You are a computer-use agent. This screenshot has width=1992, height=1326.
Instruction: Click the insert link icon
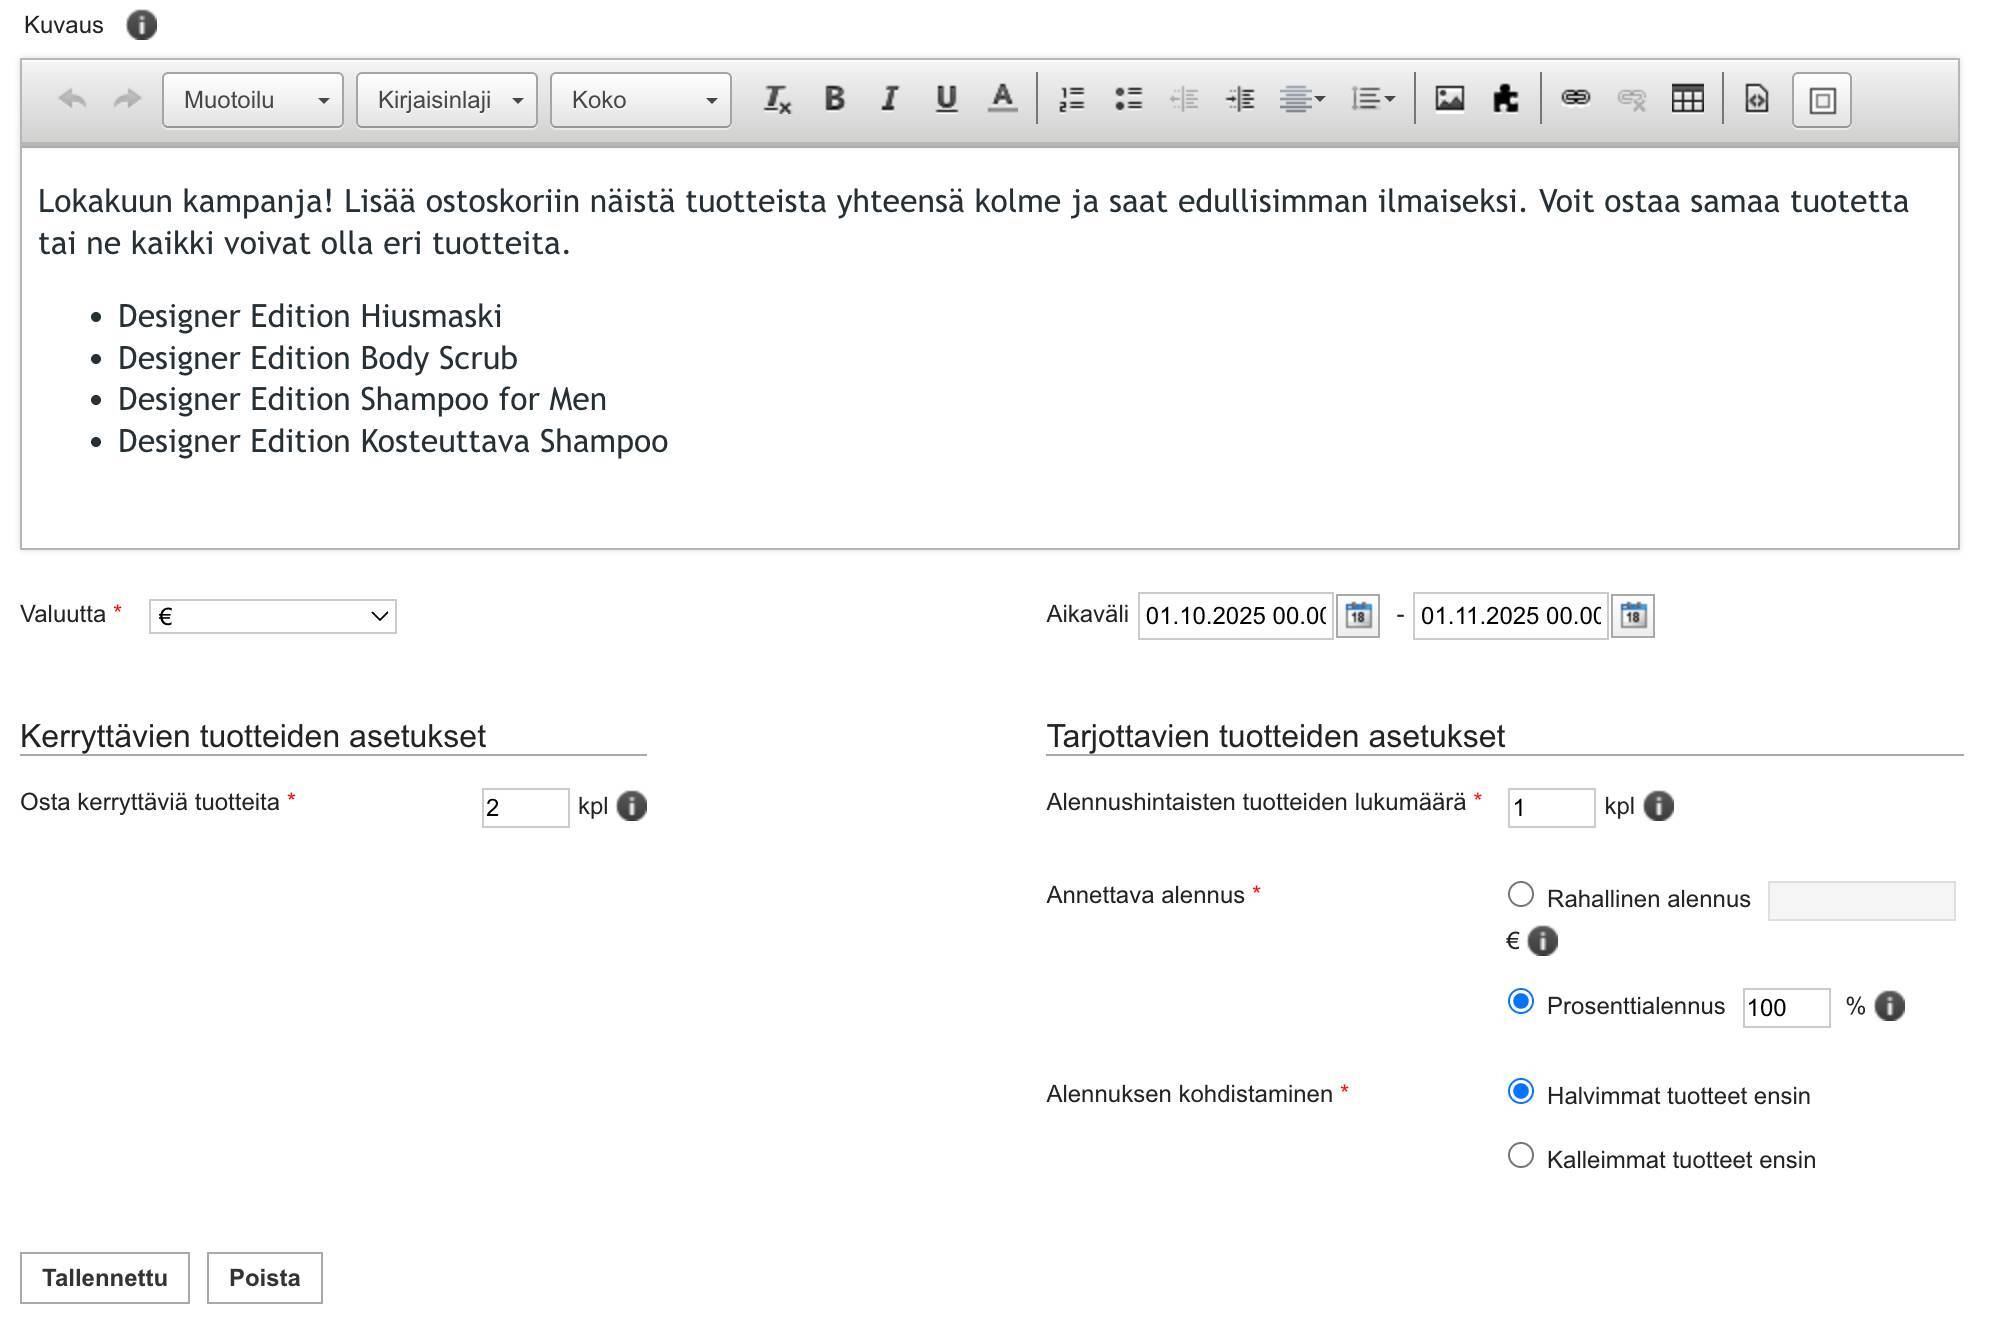[1575, 98]
